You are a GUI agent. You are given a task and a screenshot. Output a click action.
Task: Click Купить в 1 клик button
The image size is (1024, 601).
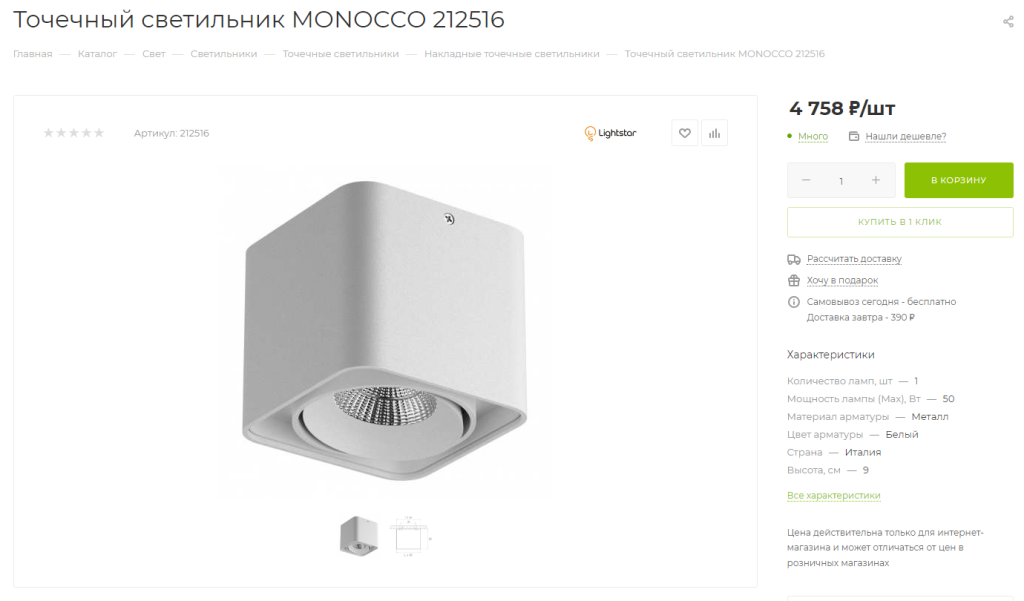pos(900,222)
